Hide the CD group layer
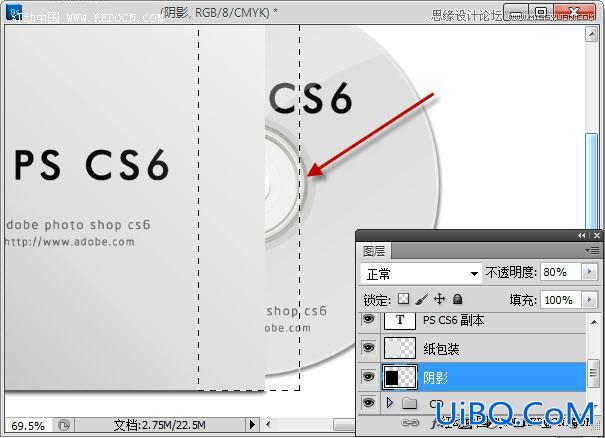 coord(368,403)
